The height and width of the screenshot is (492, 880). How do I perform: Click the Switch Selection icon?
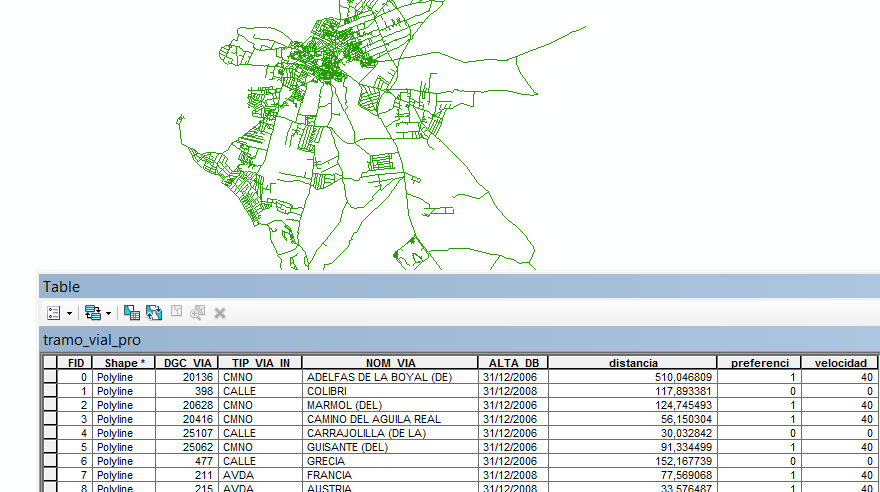click(154, 313)
